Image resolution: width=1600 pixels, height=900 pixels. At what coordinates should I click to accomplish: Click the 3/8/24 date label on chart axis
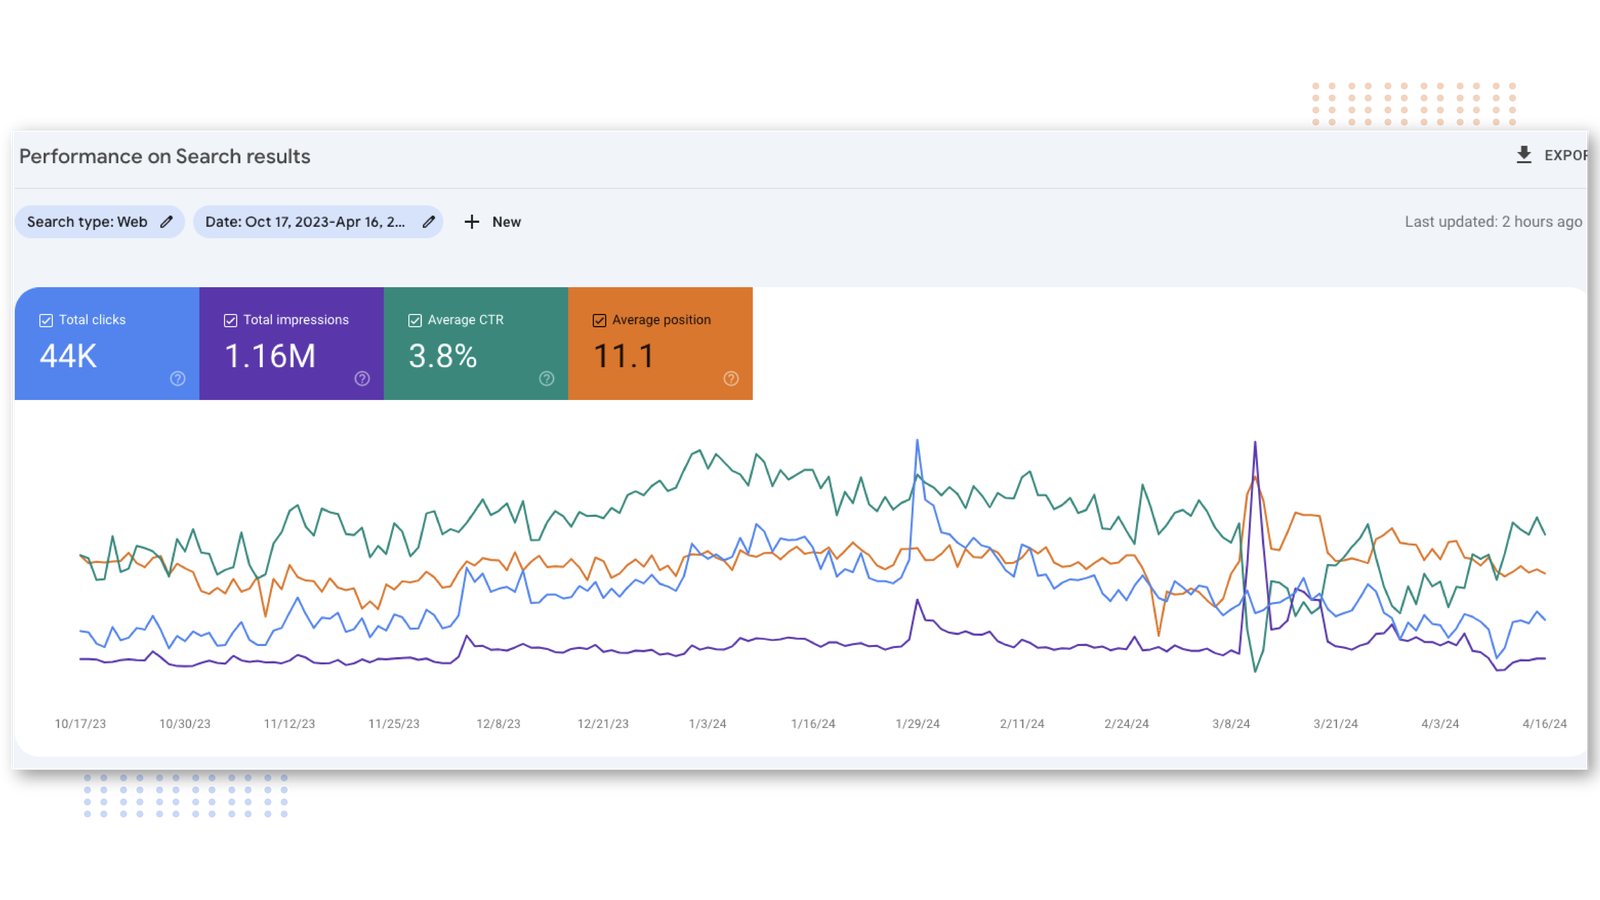pos(1231,724)
